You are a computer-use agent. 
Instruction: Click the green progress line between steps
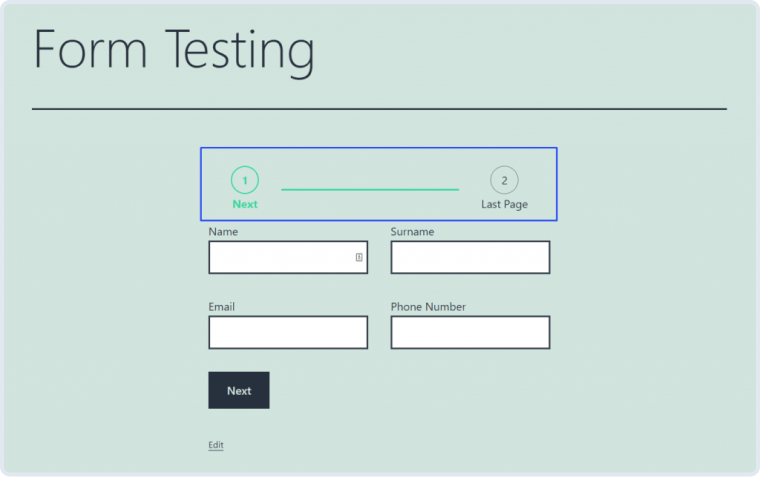(x=370, y=190)
